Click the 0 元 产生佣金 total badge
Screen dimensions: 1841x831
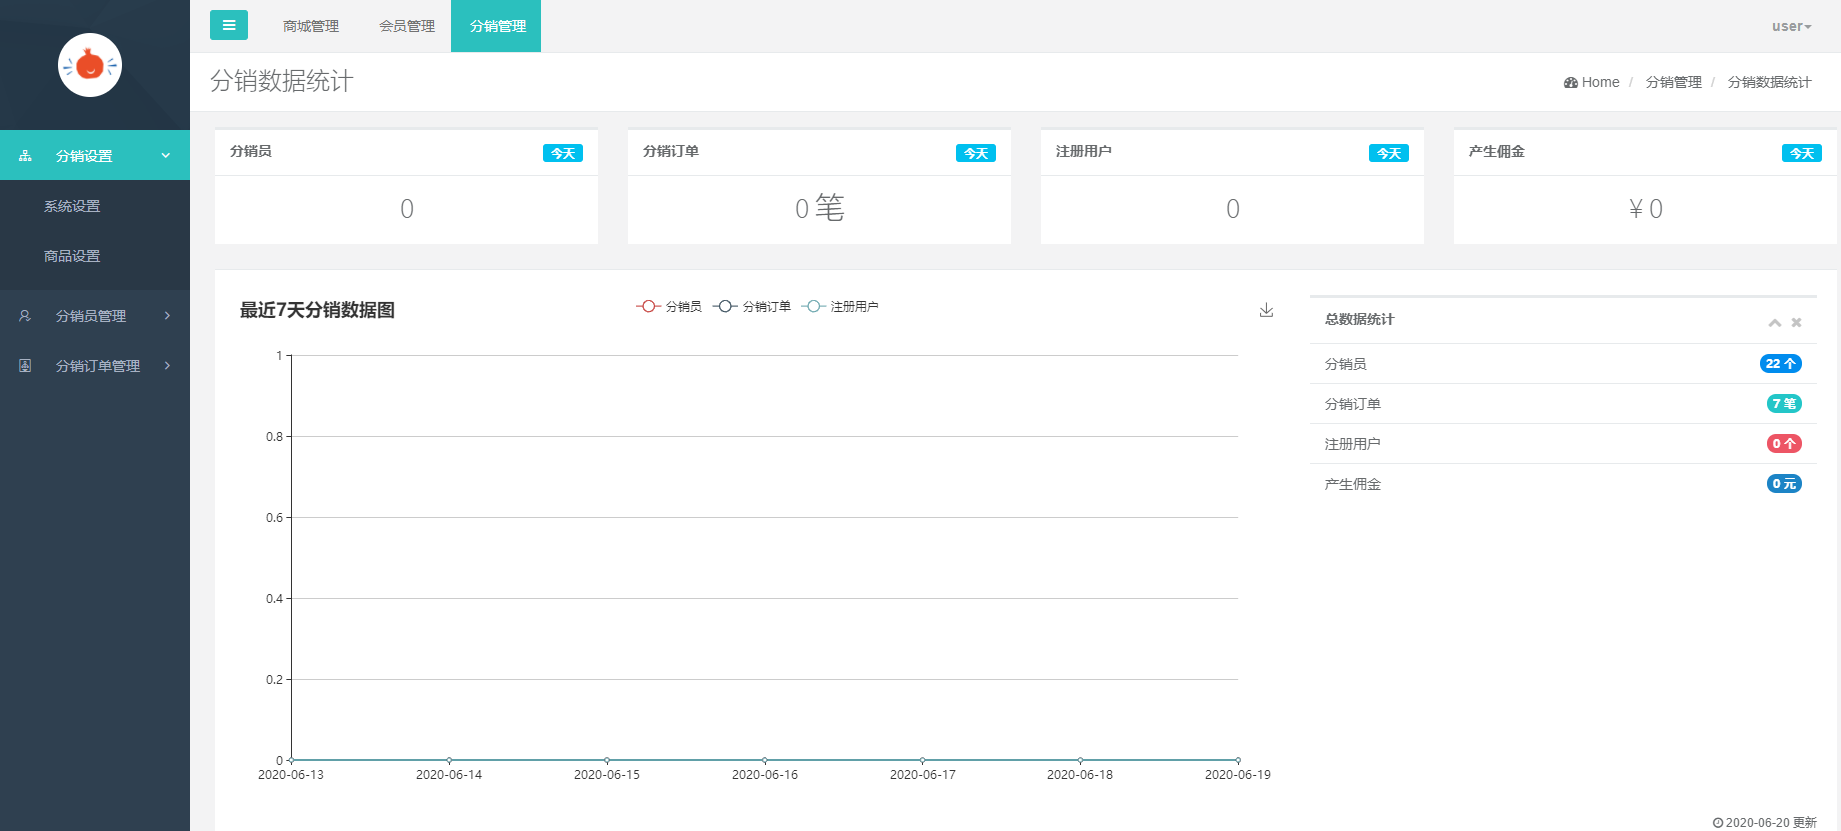pyautogui.click(x=1784, y=484)
